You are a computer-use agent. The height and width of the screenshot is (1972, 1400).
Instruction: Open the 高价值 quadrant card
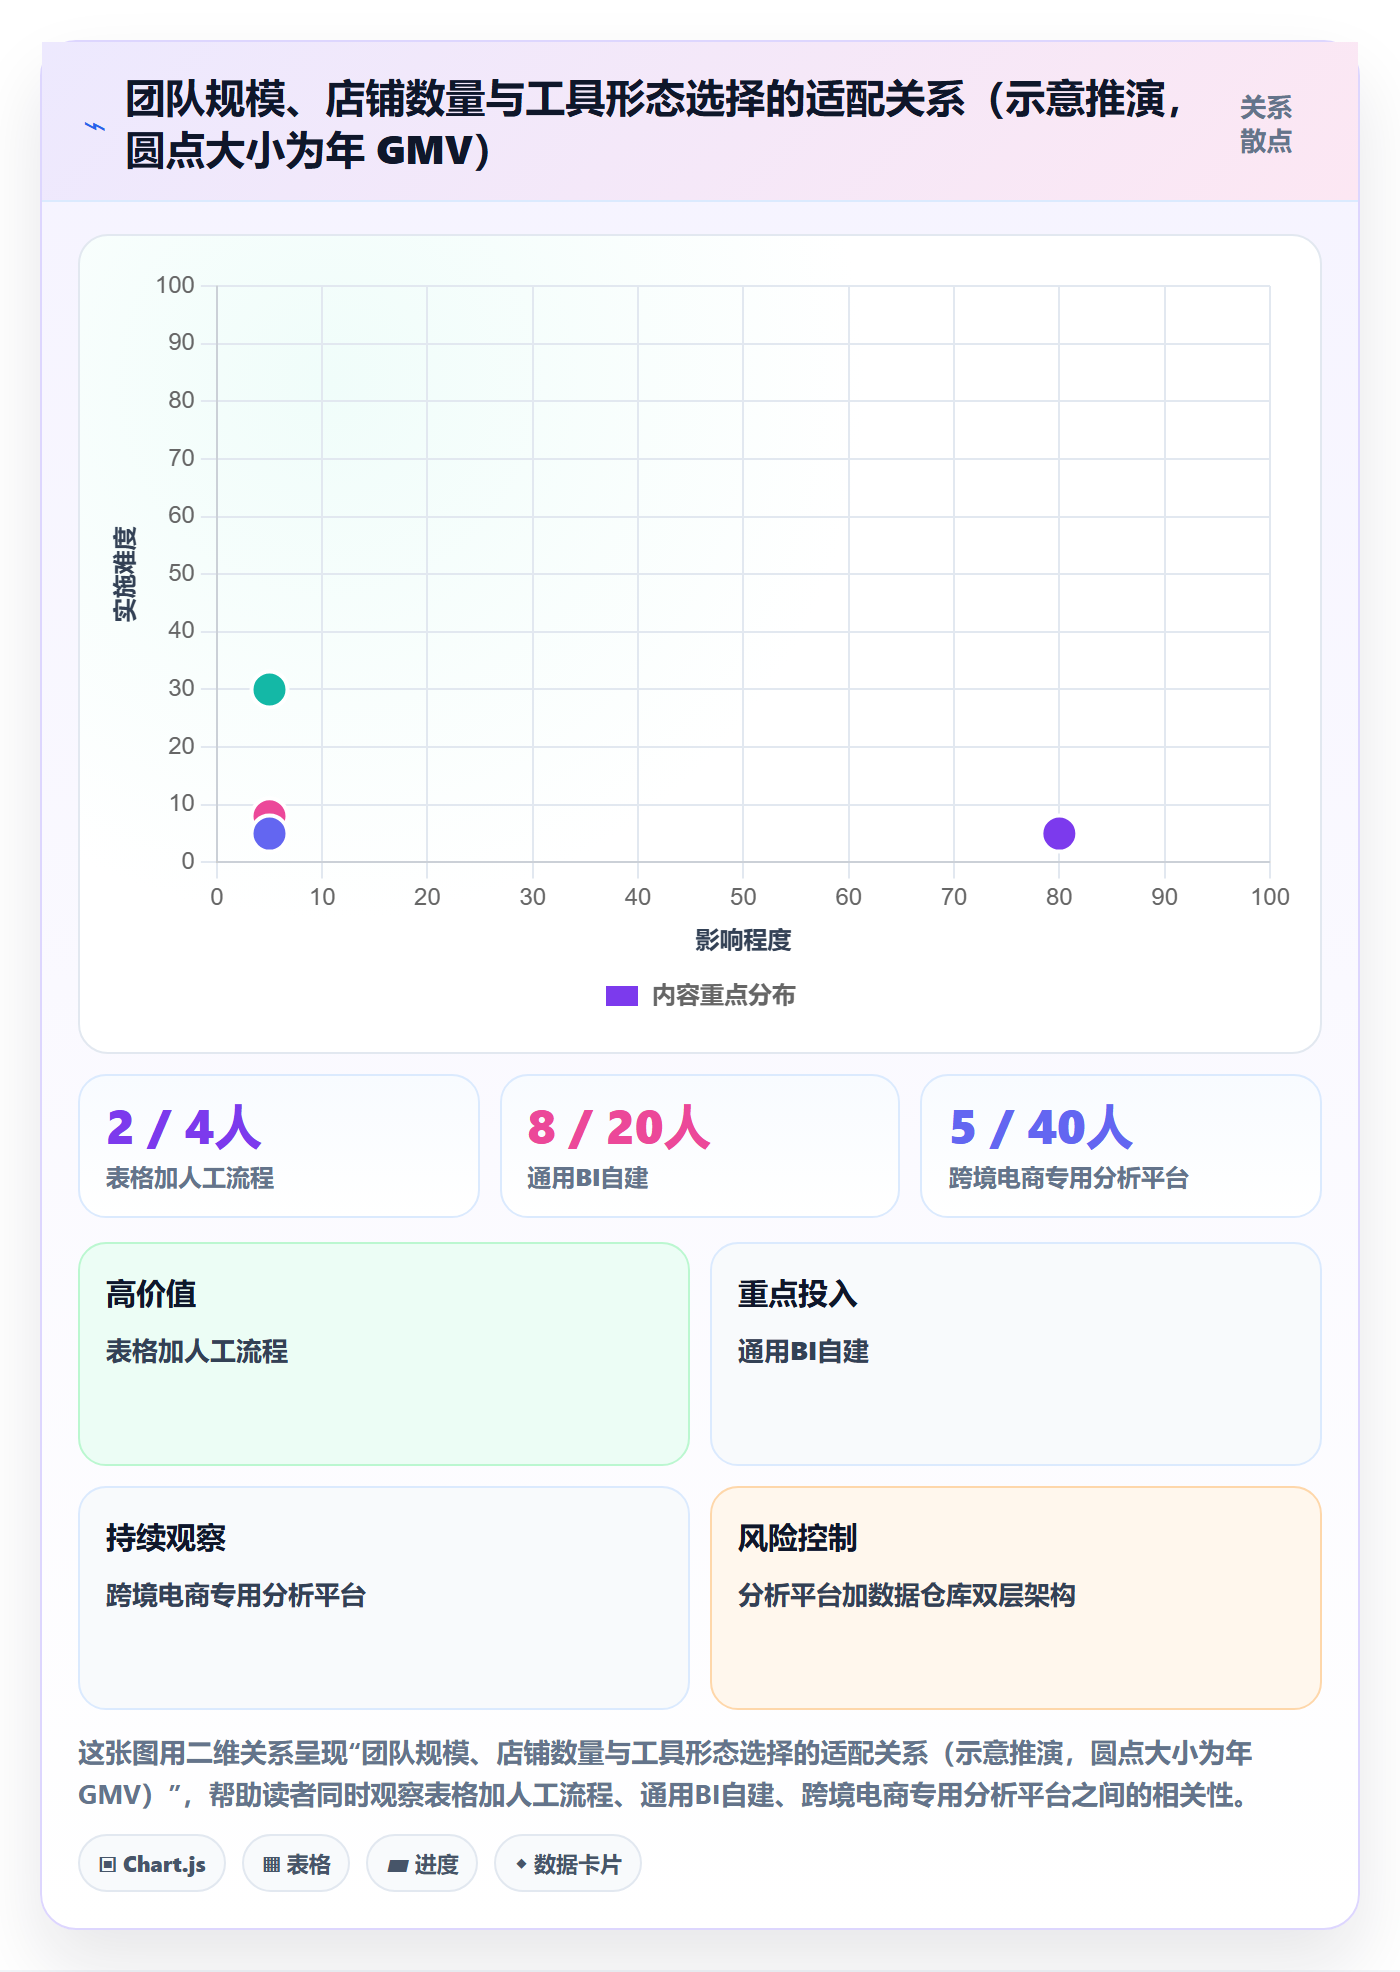click(384, 1354)
